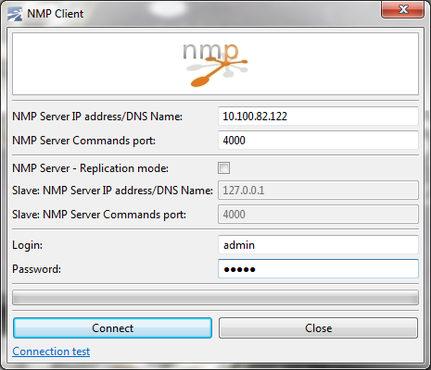The image size is (431, 370).
Task: Close the NMP Client window
Action: [x=403, y=10]
